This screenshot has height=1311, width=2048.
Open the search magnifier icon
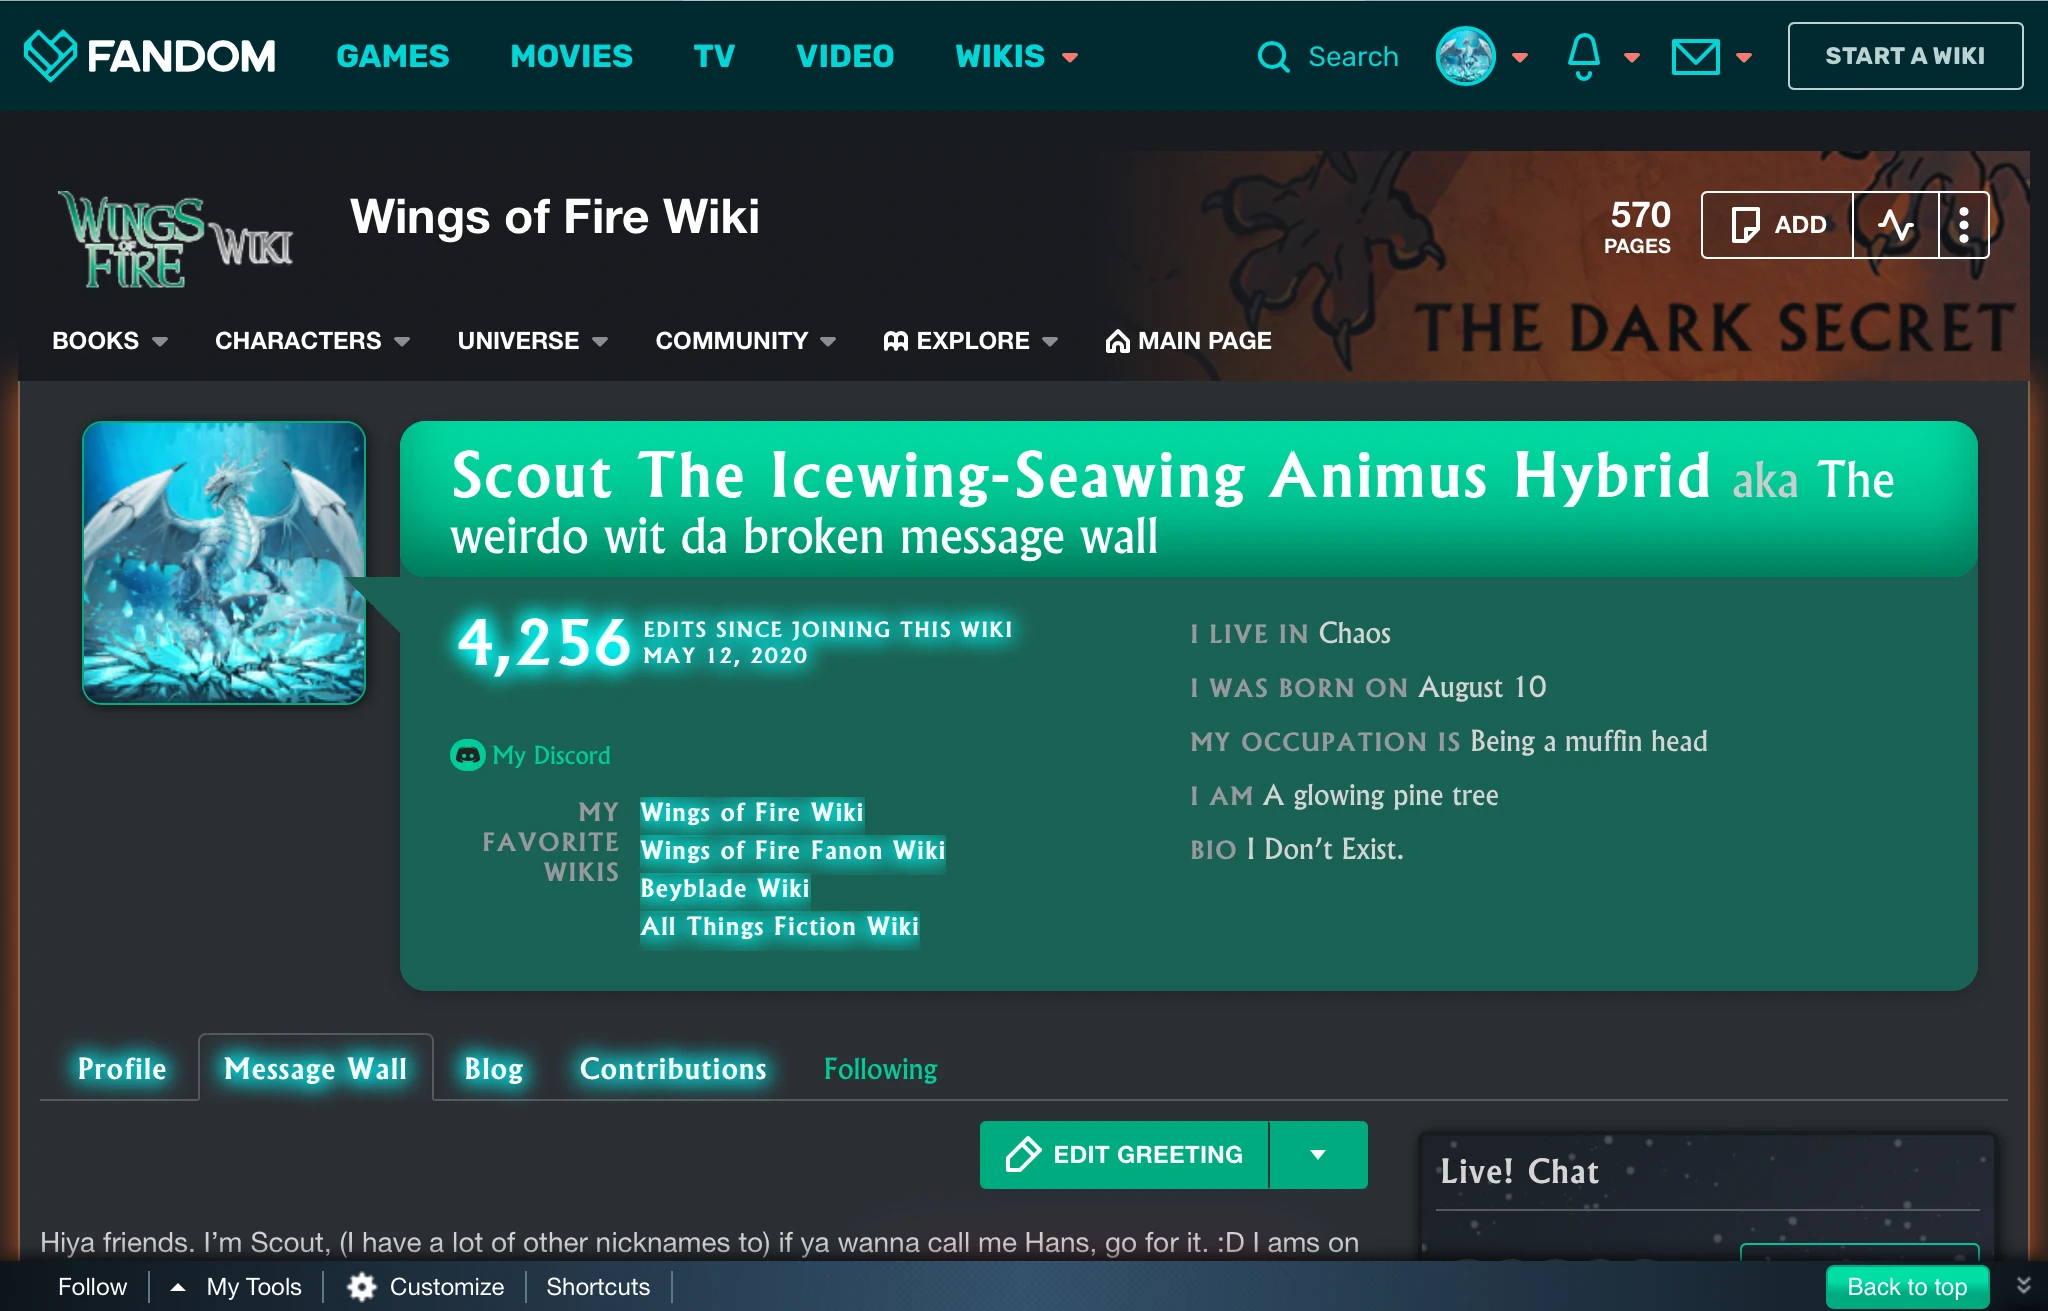coord(1273,57)
